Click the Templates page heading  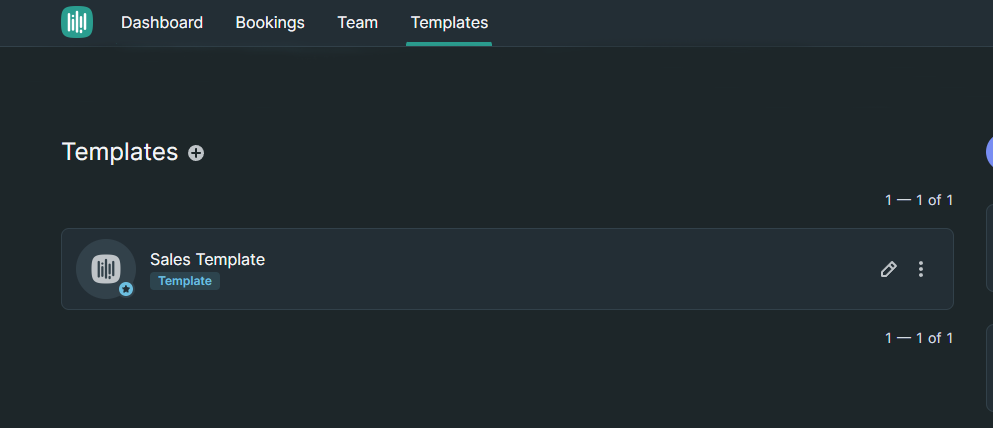coord(120,152)
